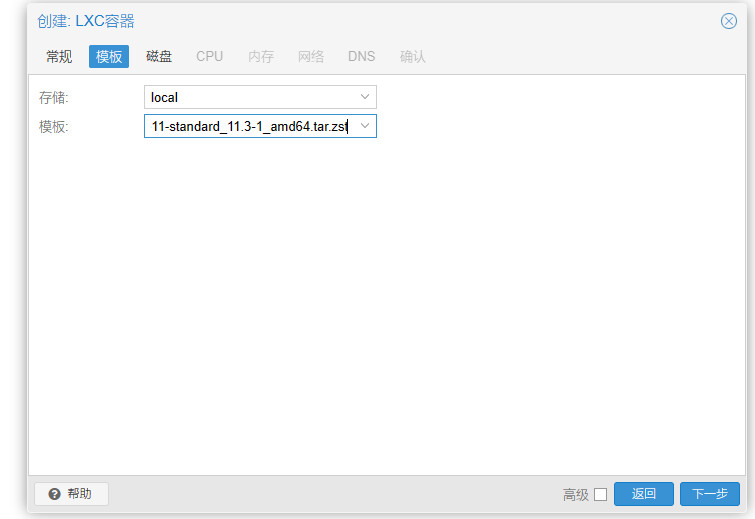Image resolution: width=755 pixels, height=519 pixels.
Task: Click the 返回 button
Action: click(x=644, y=494)
